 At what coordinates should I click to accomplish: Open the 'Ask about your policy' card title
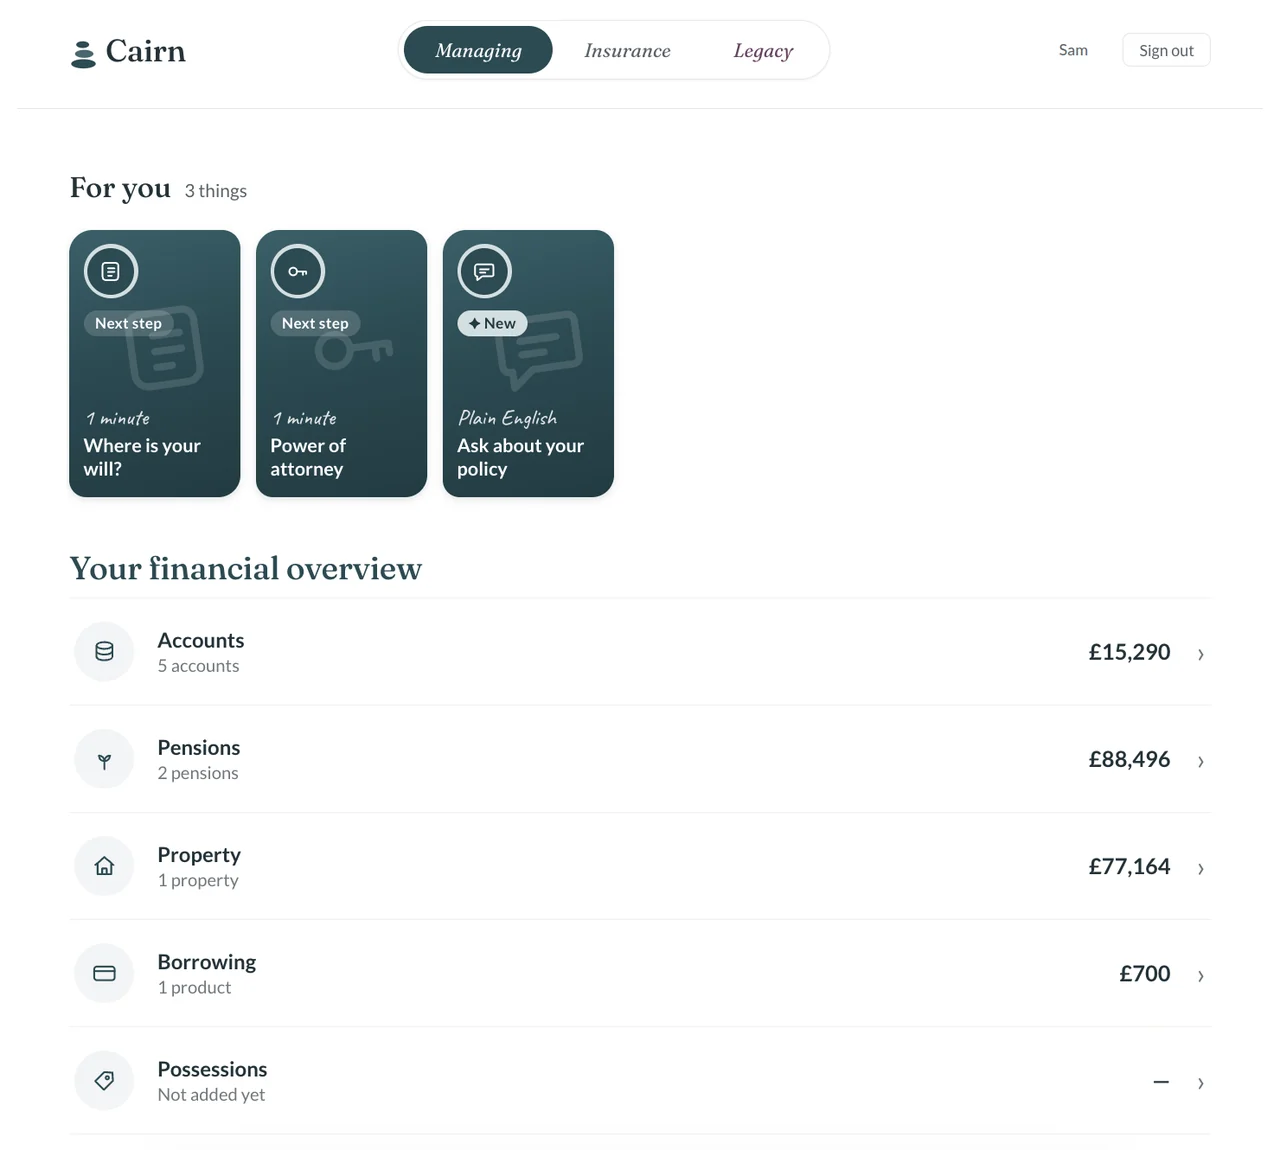[520, 457]
